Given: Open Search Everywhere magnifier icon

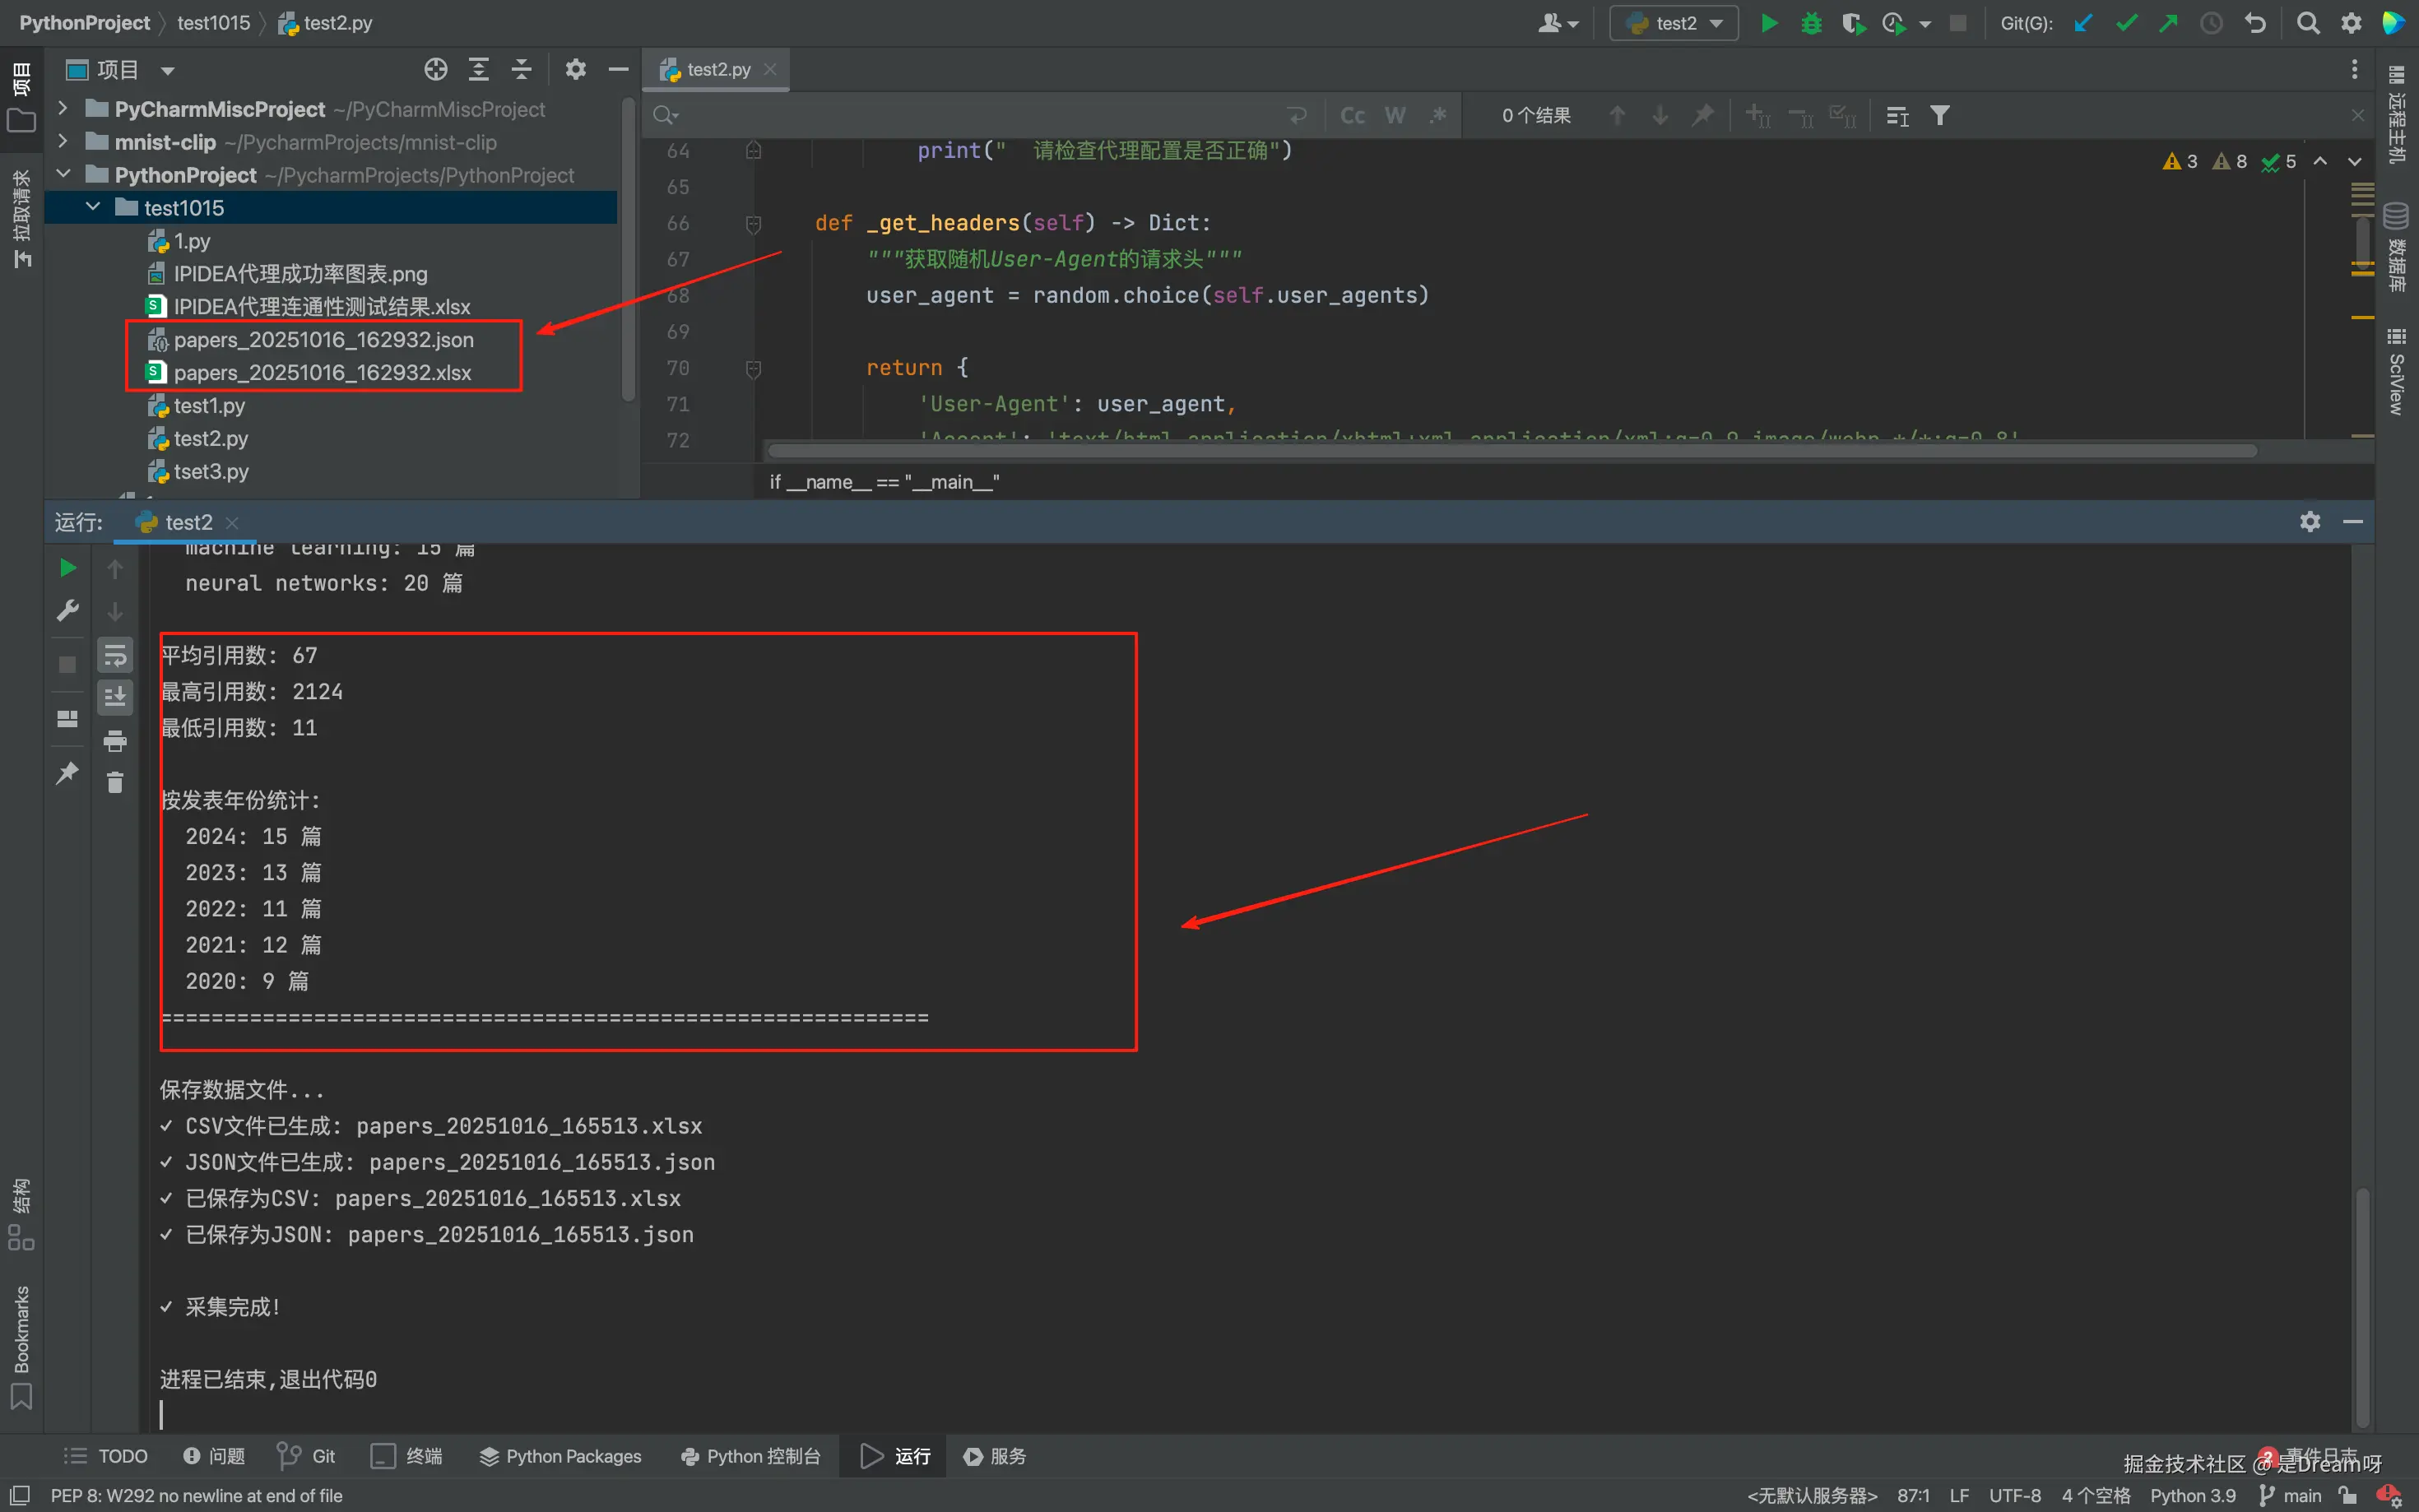Looking at the screenshot, I should pos(2308,23).
